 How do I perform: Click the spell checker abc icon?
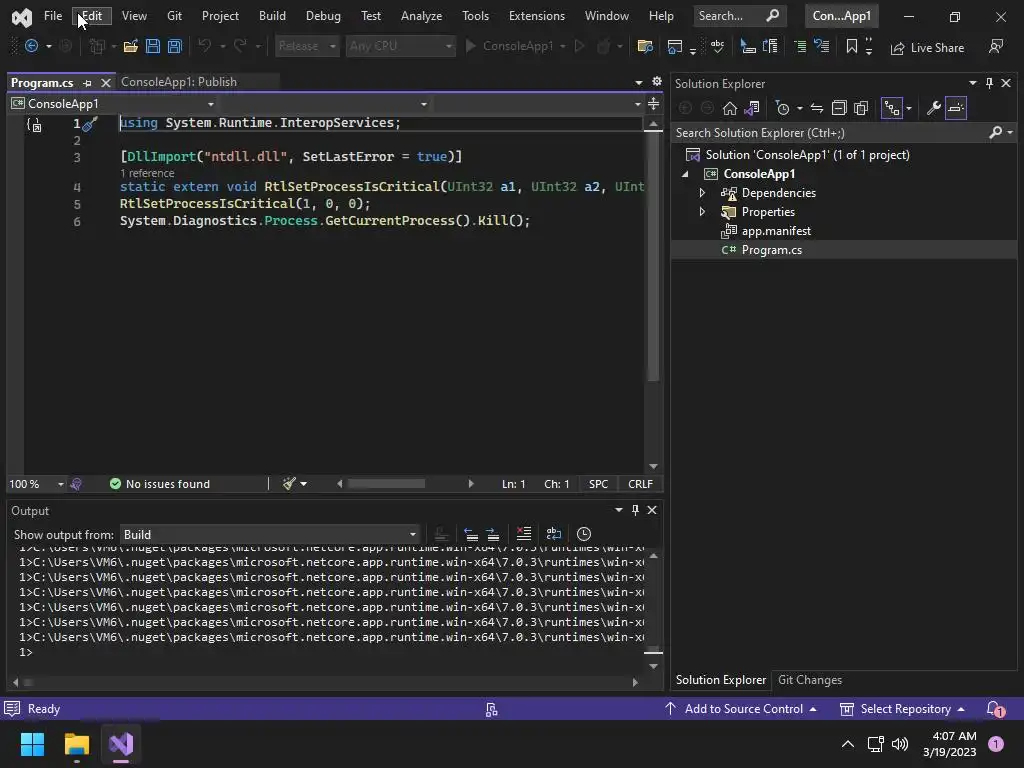pyautogui.click(x=717, y=46)
